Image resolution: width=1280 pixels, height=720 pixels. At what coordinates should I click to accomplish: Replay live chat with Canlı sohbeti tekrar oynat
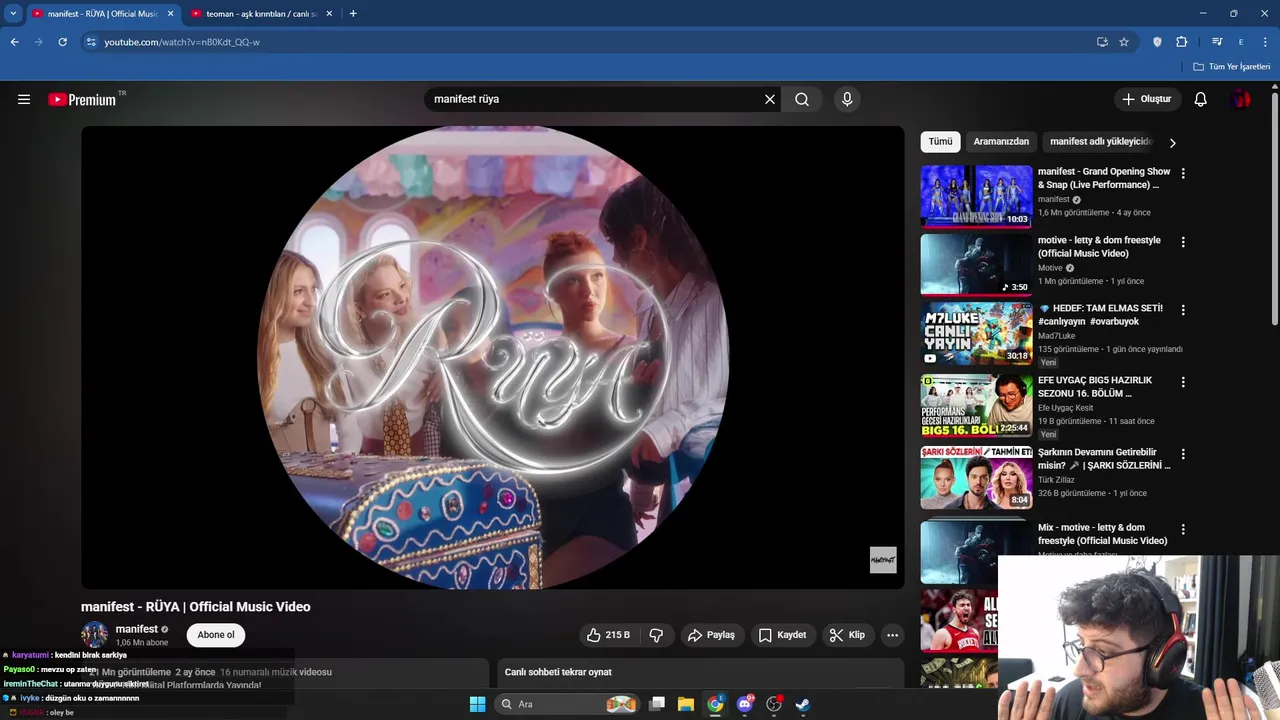558,672
